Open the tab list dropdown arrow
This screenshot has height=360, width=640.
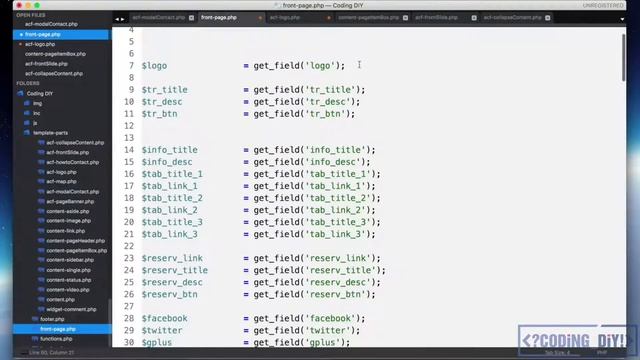(x=622, y=19)
